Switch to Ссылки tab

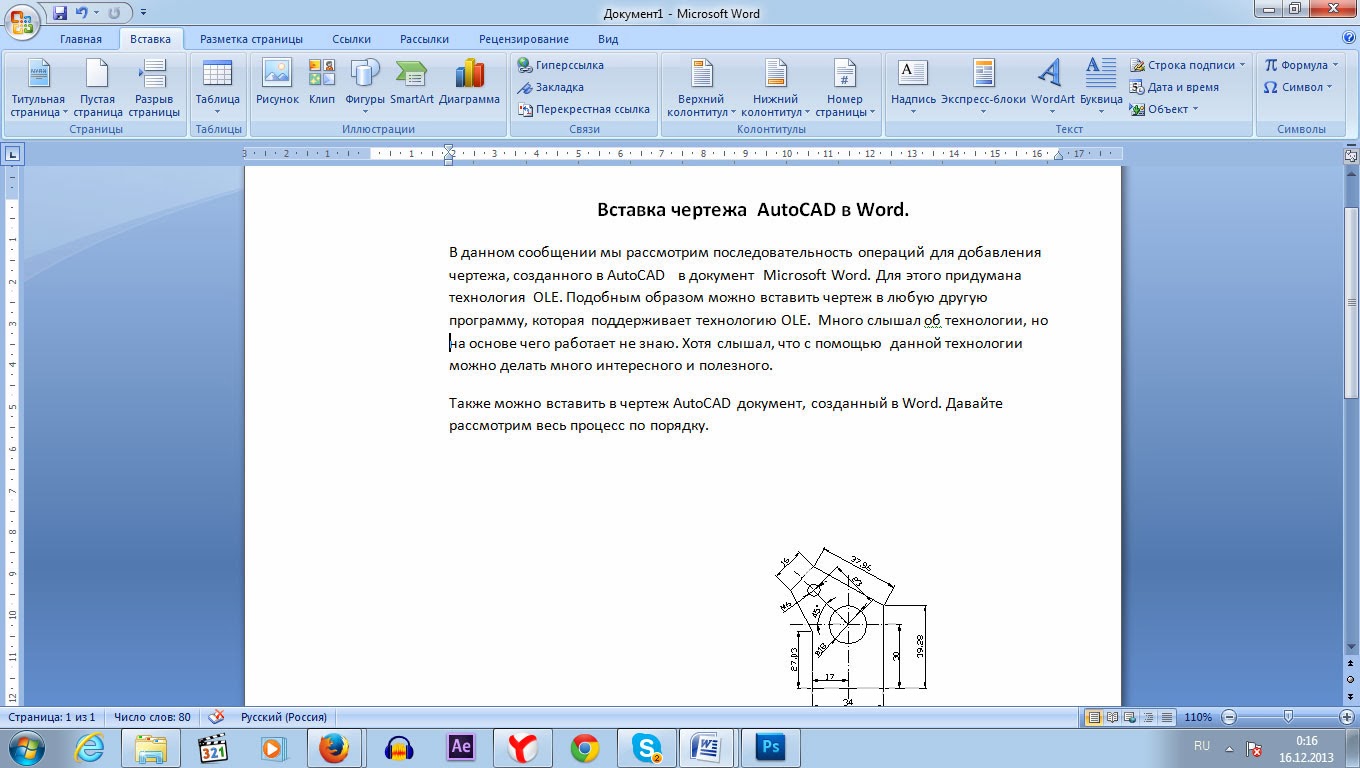tap(352, 39)
